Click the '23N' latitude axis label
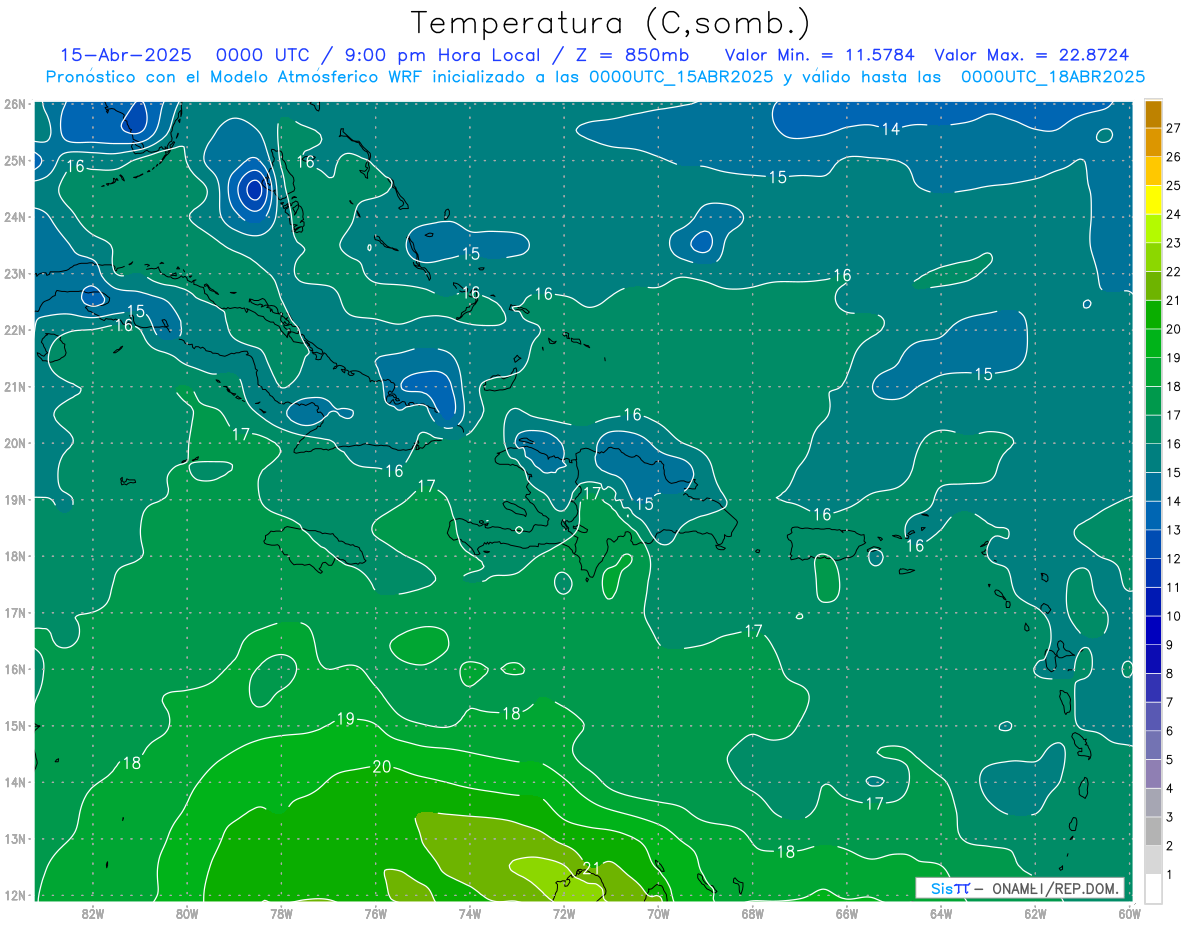Viewport: 1200px width, 927px height. pos(15,273)
